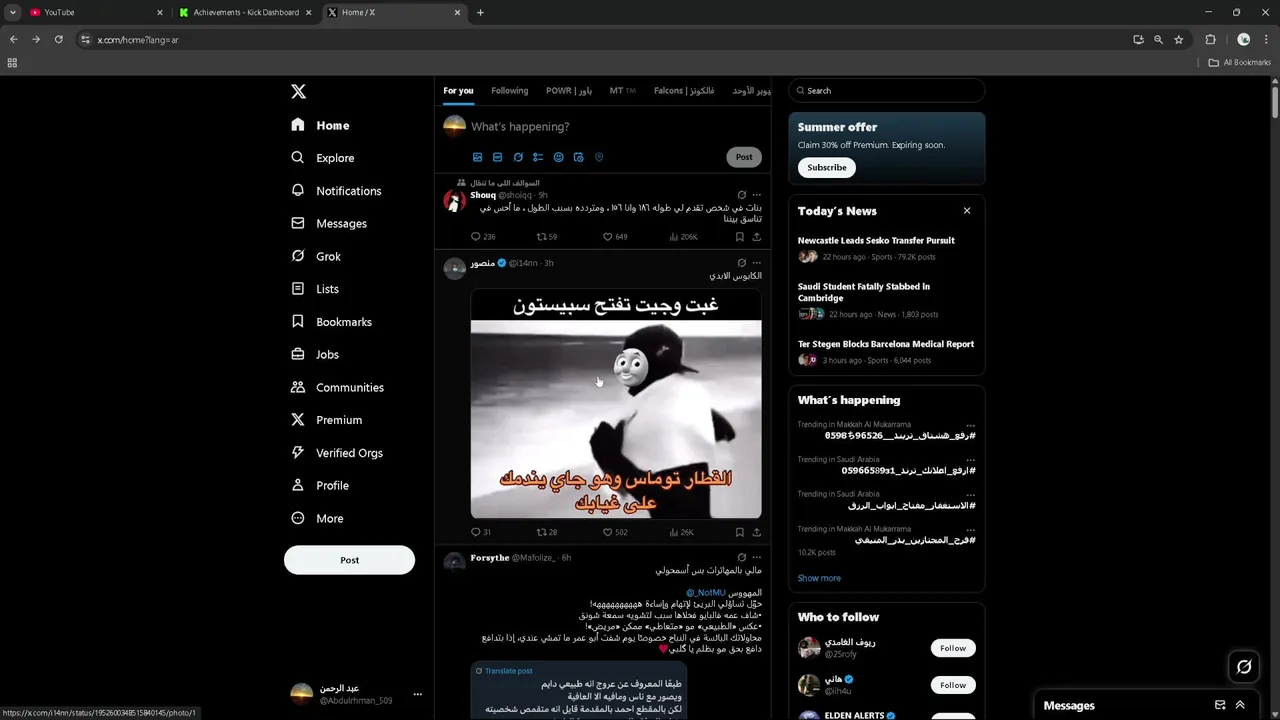Viewport: 1280px width, 720px height.
Task: Open Notifications from the sidebar
Action: [x=336, y=191]
